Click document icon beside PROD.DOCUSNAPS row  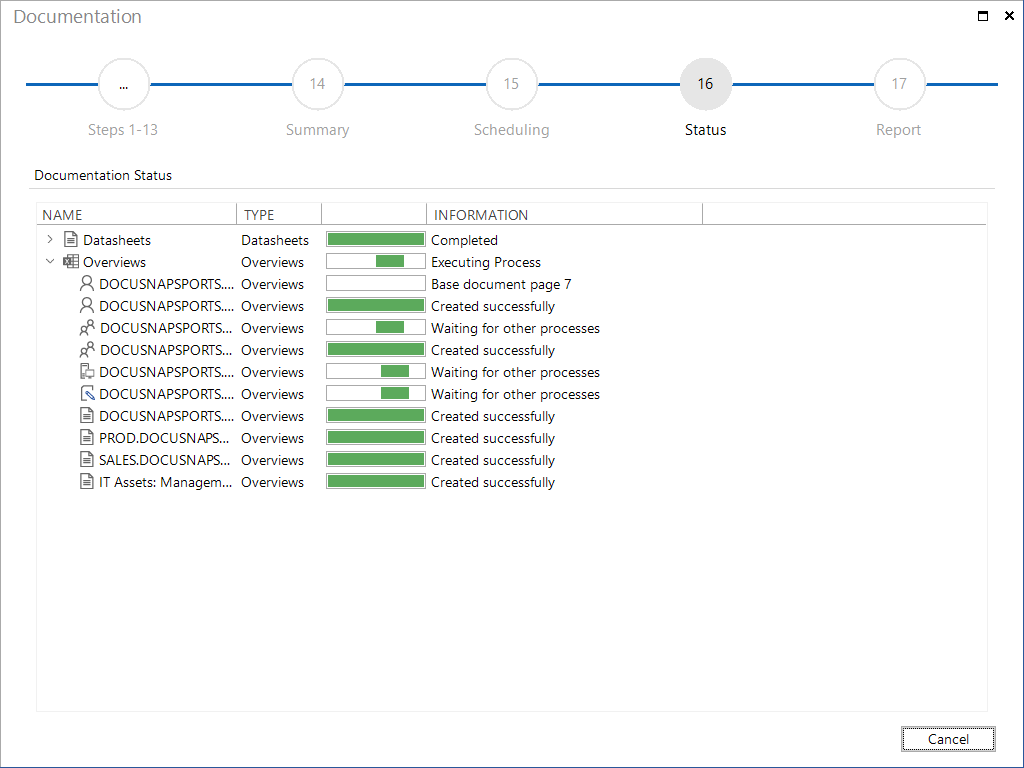(x=86, y=438)
